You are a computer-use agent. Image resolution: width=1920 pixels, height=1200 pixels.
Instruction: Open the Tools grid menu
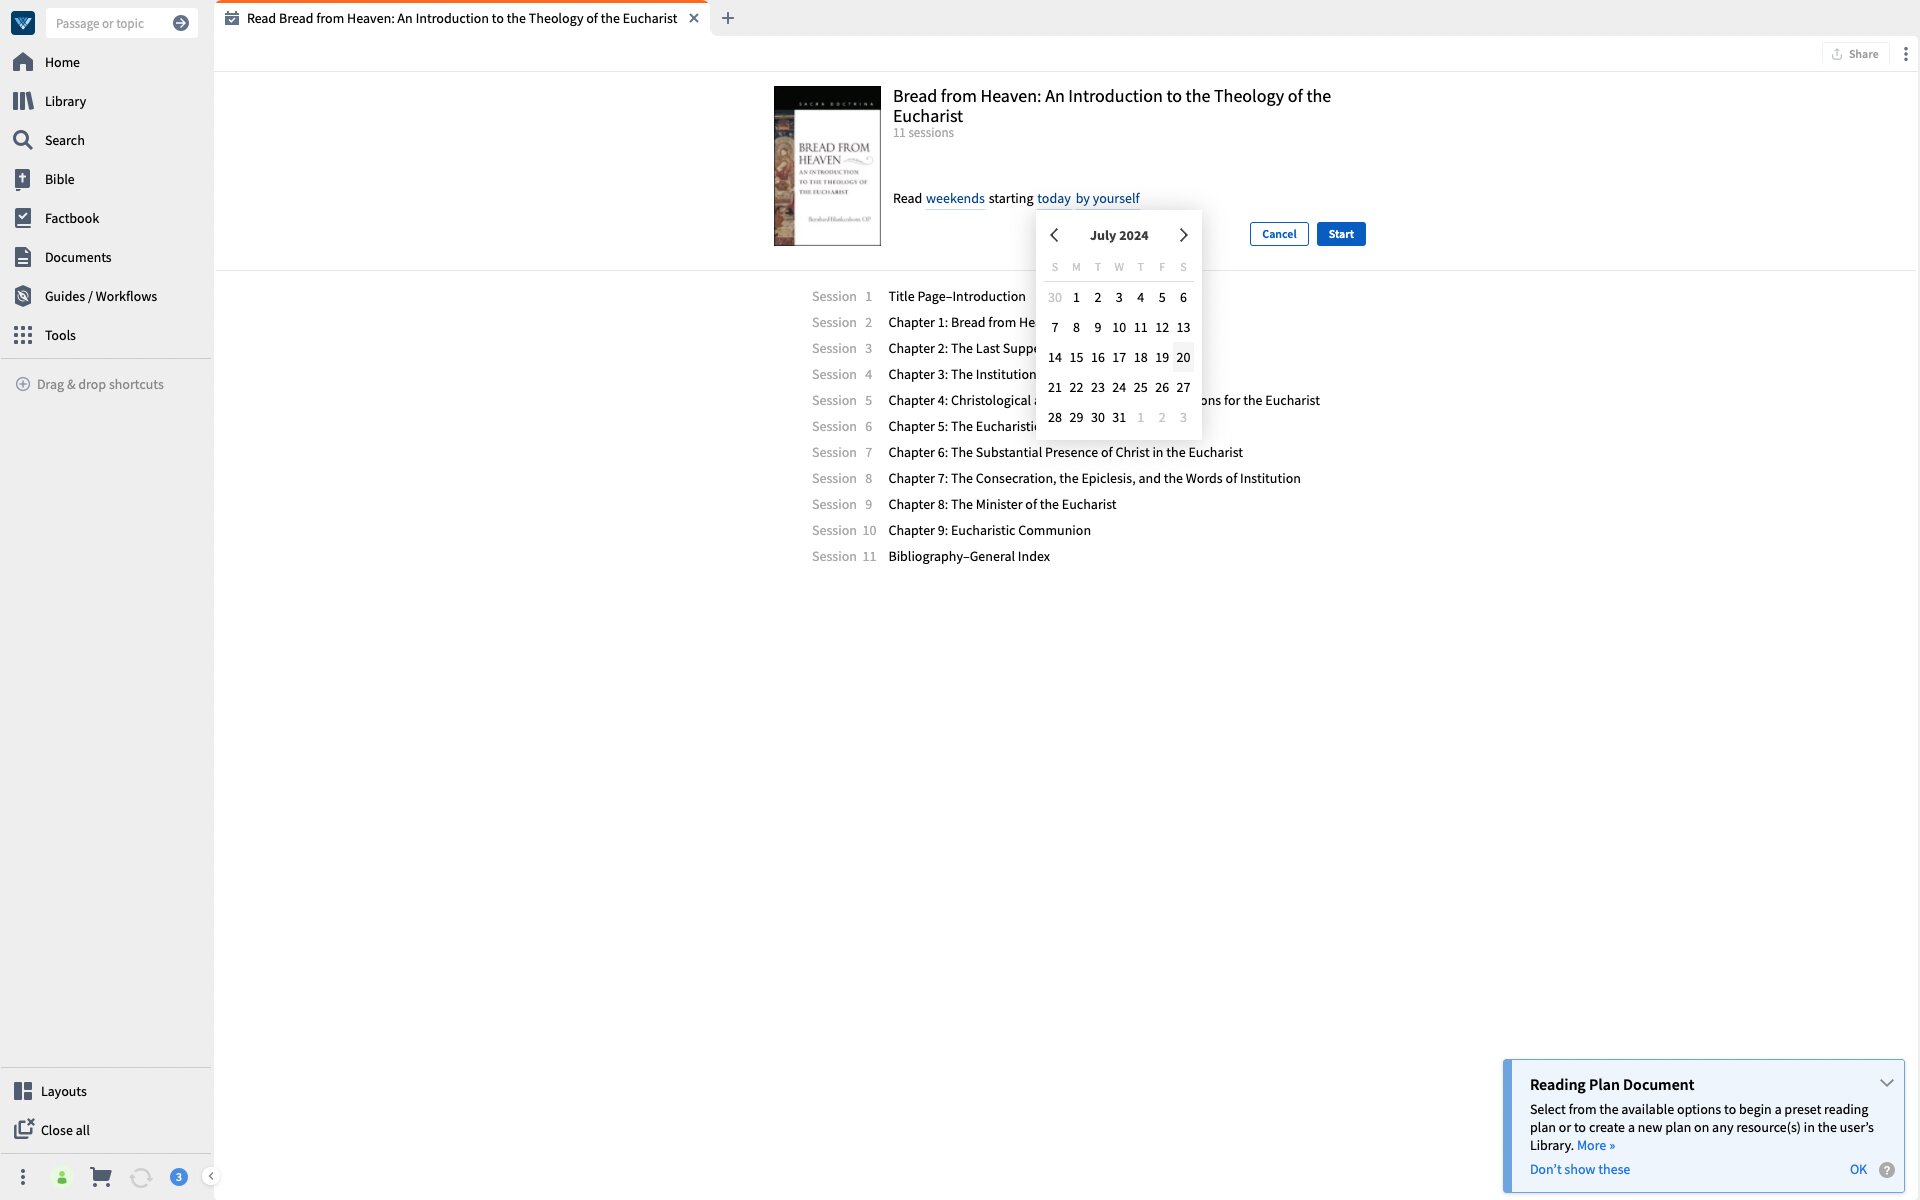click(60, 335)
